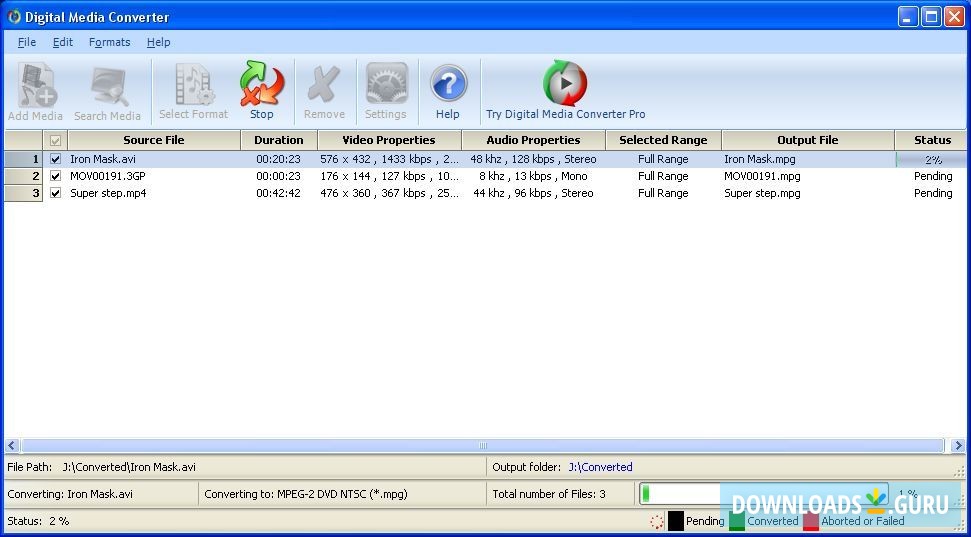Image resolution: width=971 pixels, height=537 pixels.
Task: Click Converting: Iron Mask.avi status text
Action: point(70,494)
